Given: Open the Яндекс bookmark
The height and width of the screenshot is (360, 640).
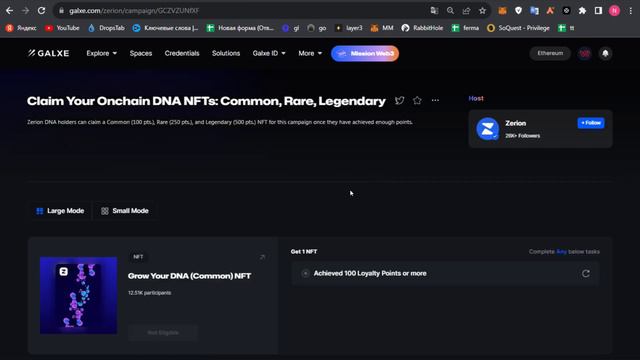Looking at the screenshot, I should pyautogui.click(x=21, y=28).
